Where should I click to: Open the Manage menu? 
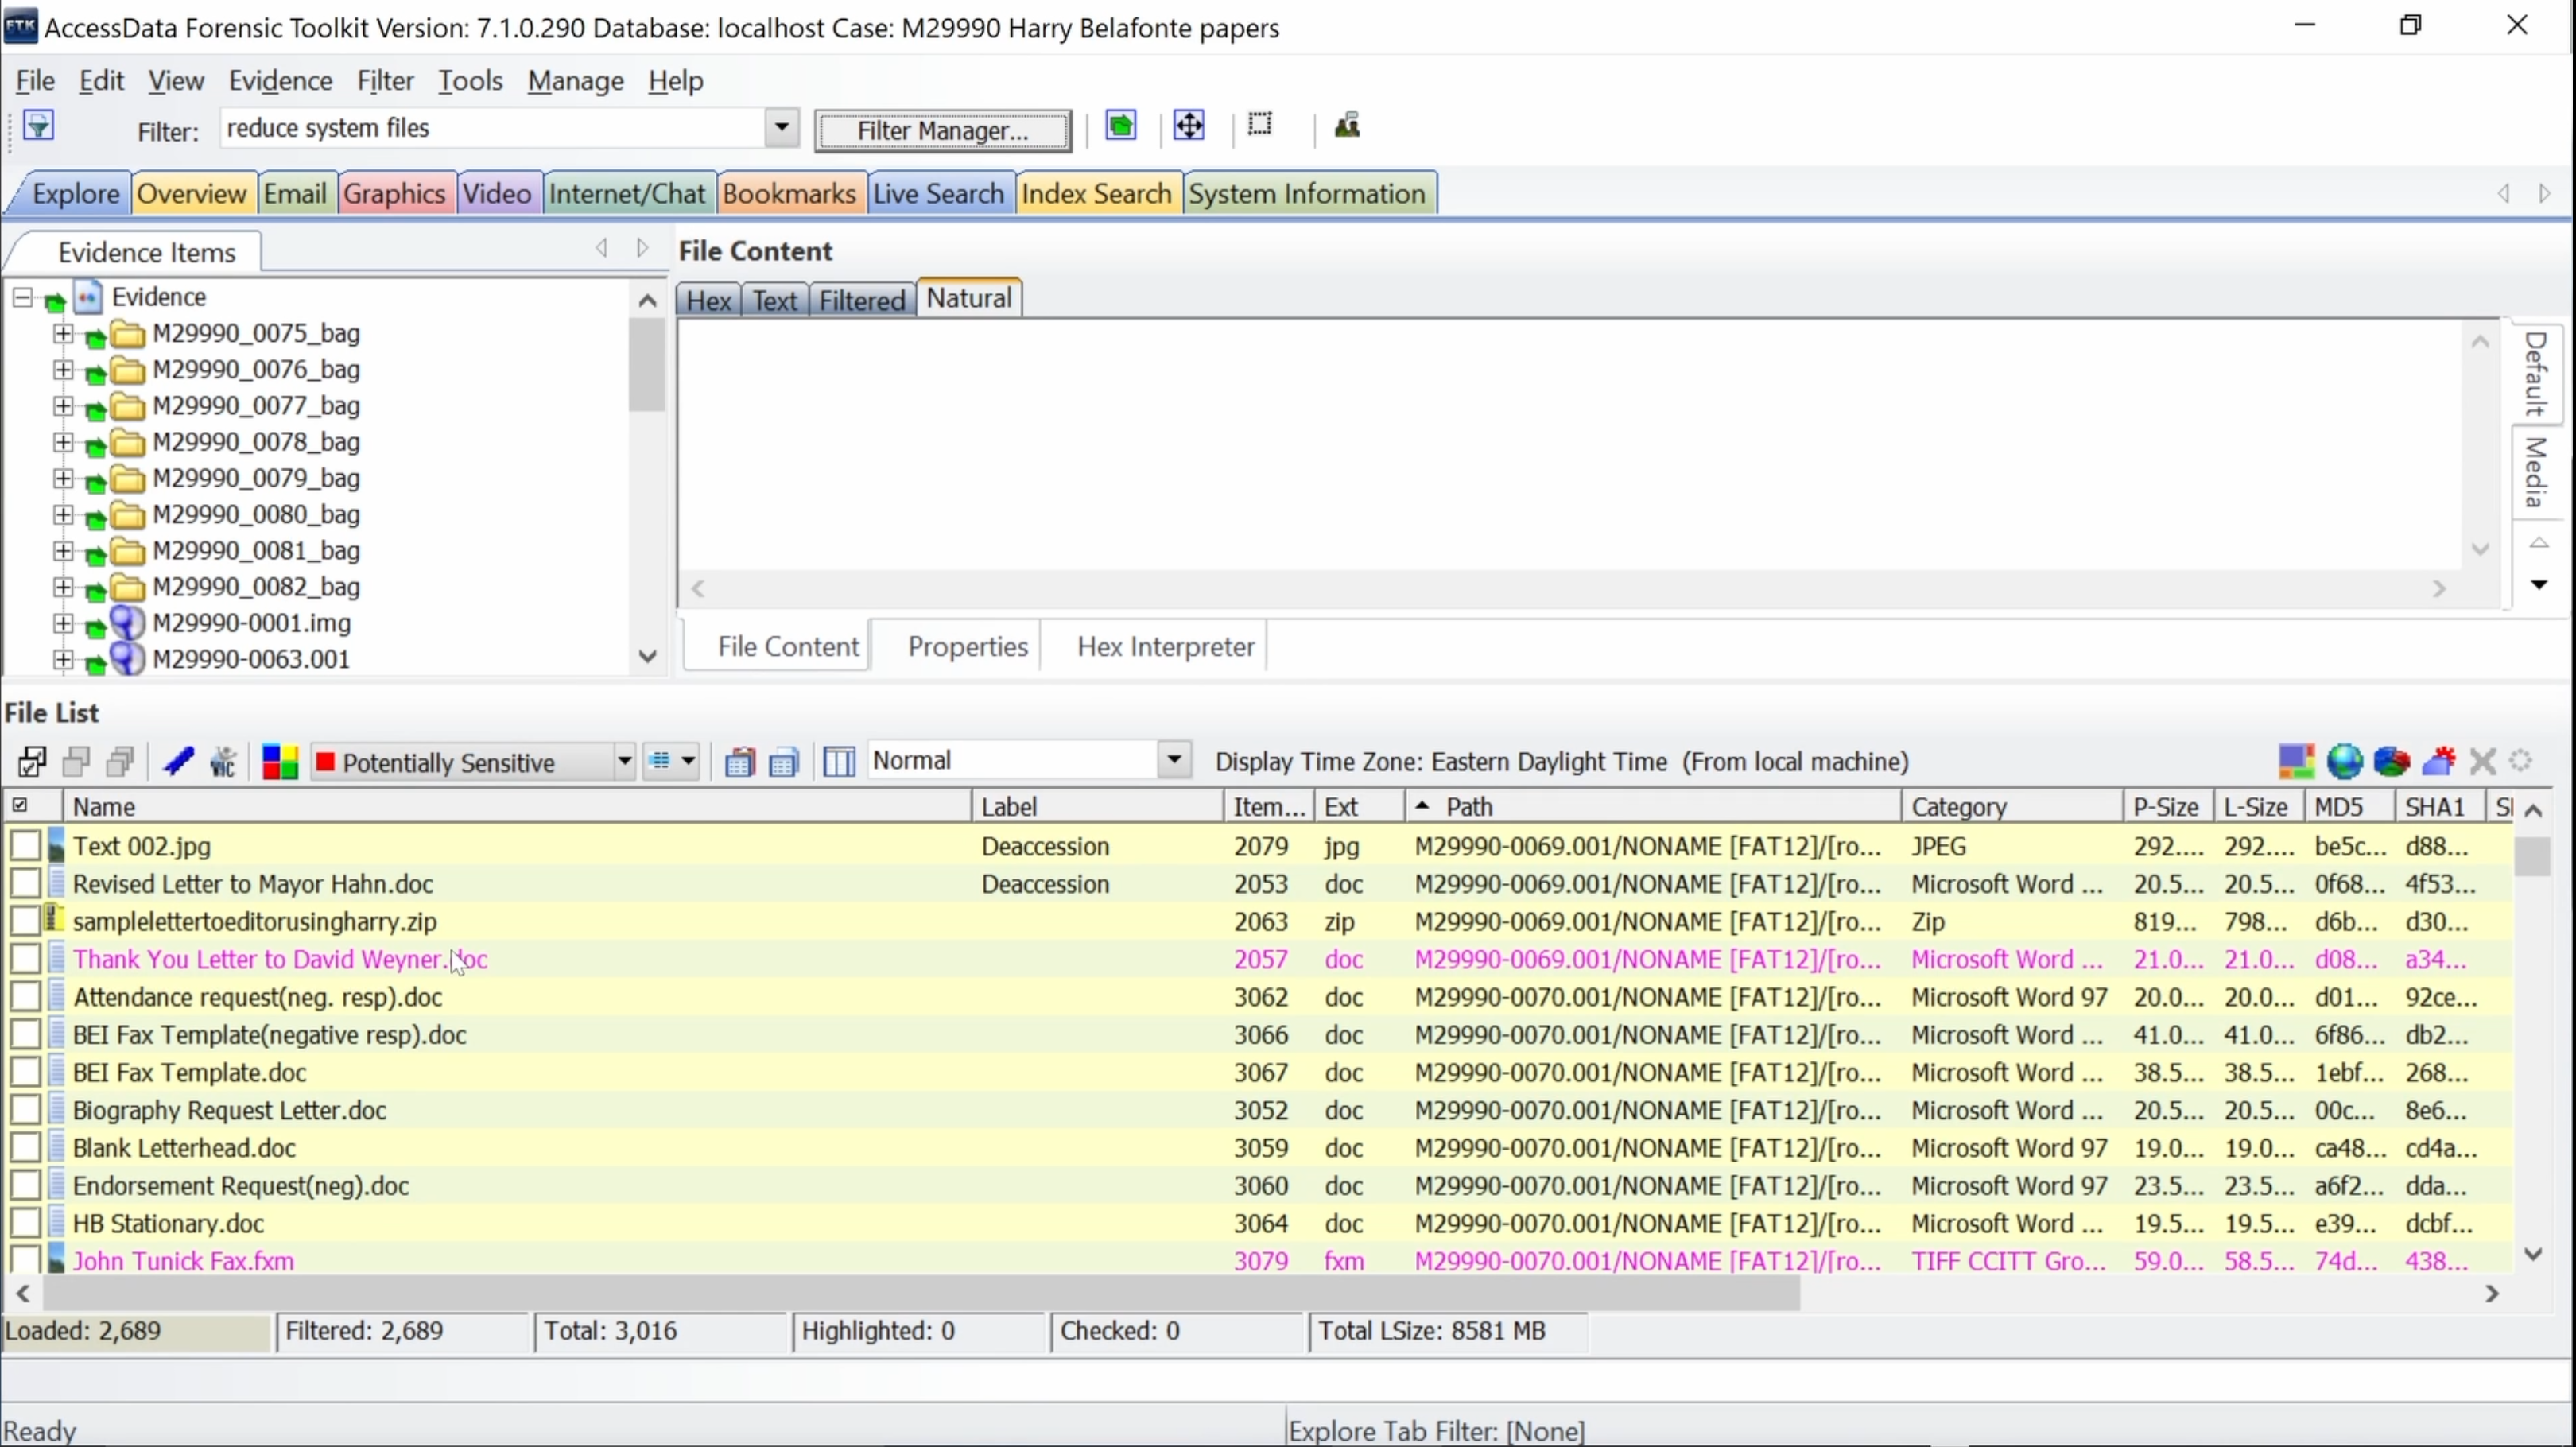pyautogui.click(x=576, y=80)
